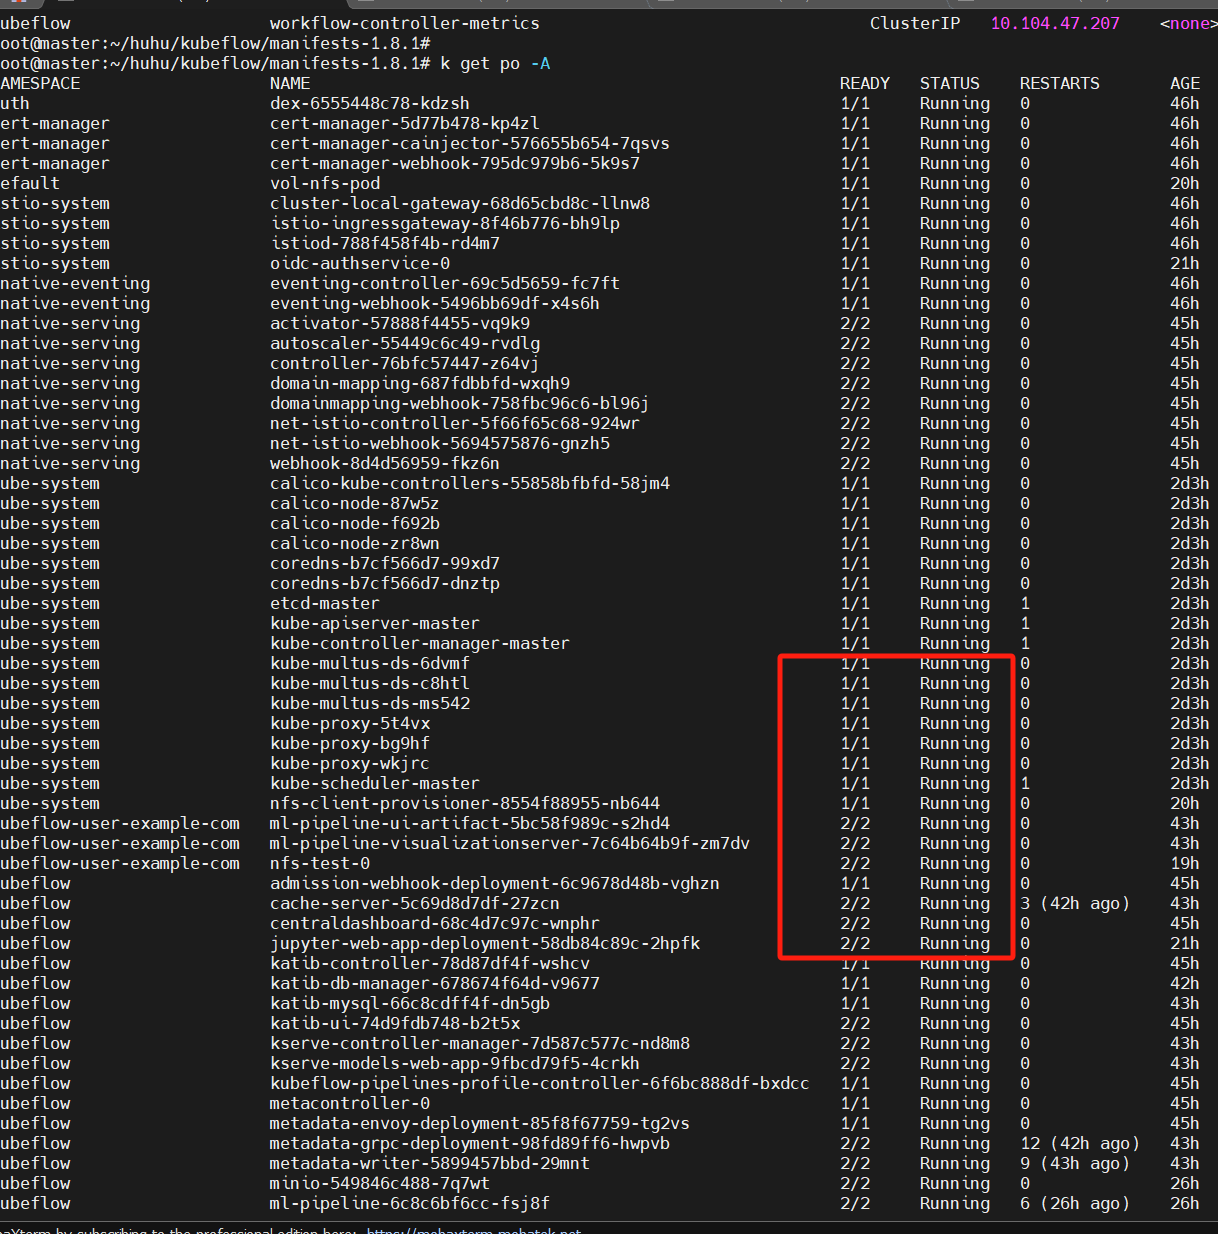The height and width of the screenshot is (1234, 1218).
Task: Click the STATUS column header
Action: click(x=950, y=84)
